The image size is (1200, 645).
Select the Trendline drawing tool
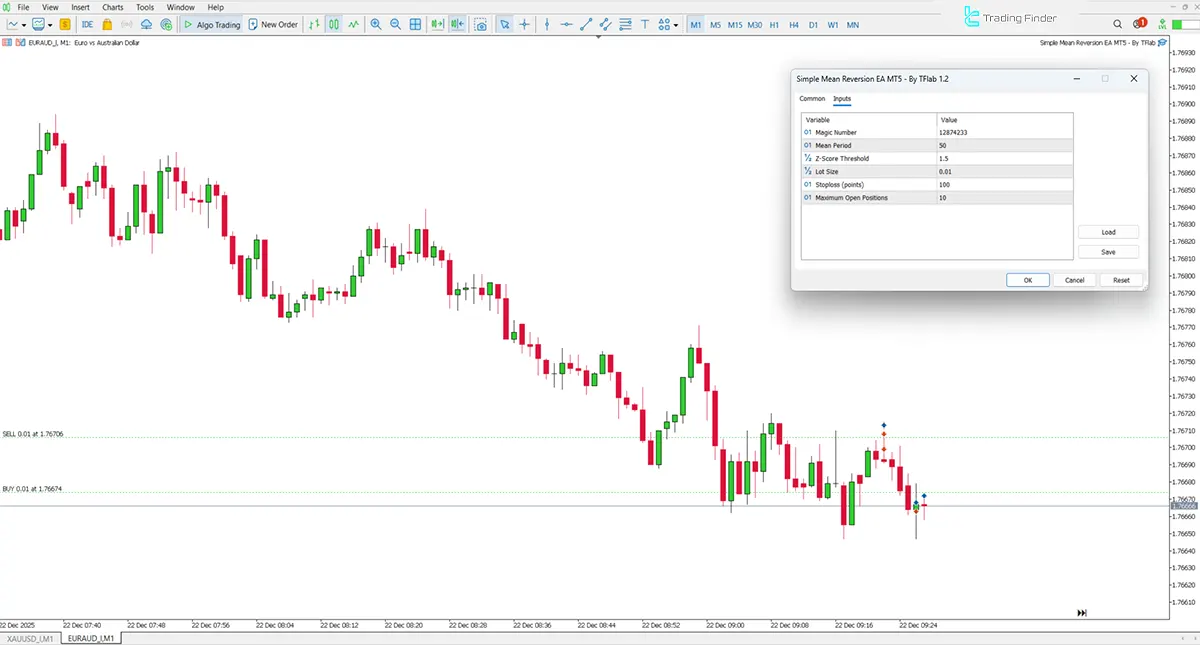pos(586,24)
